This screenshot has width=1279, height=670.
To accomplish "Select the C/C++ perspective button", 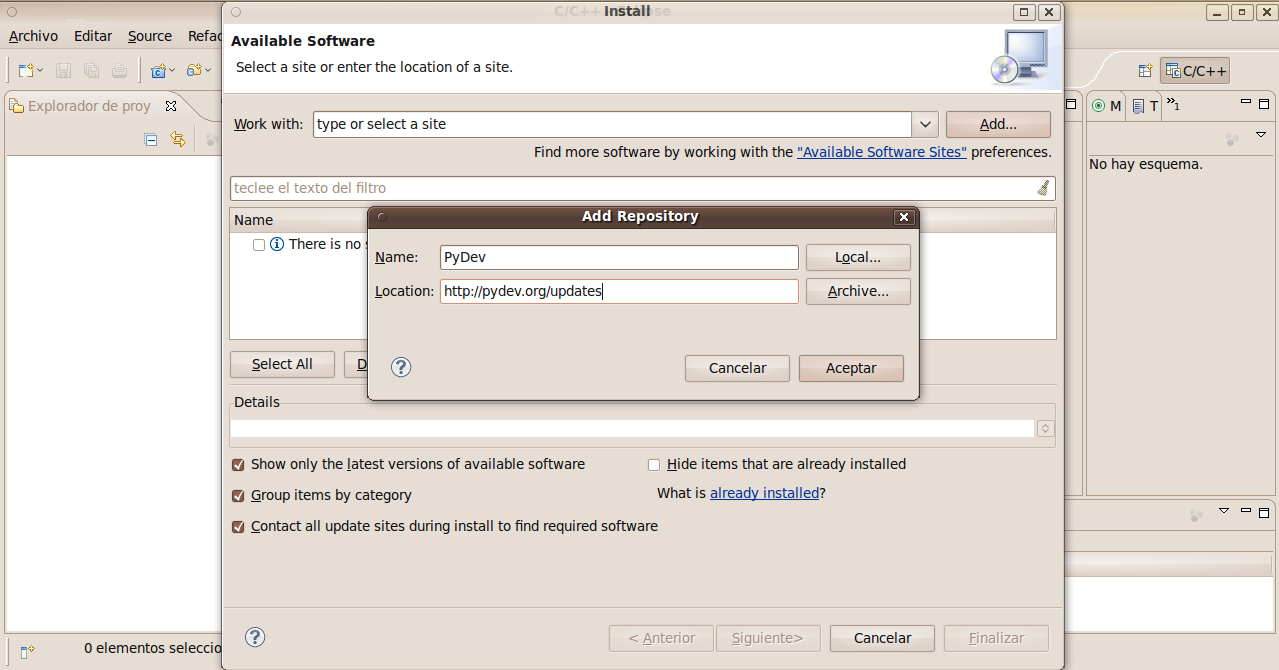I will point(1195,71).
